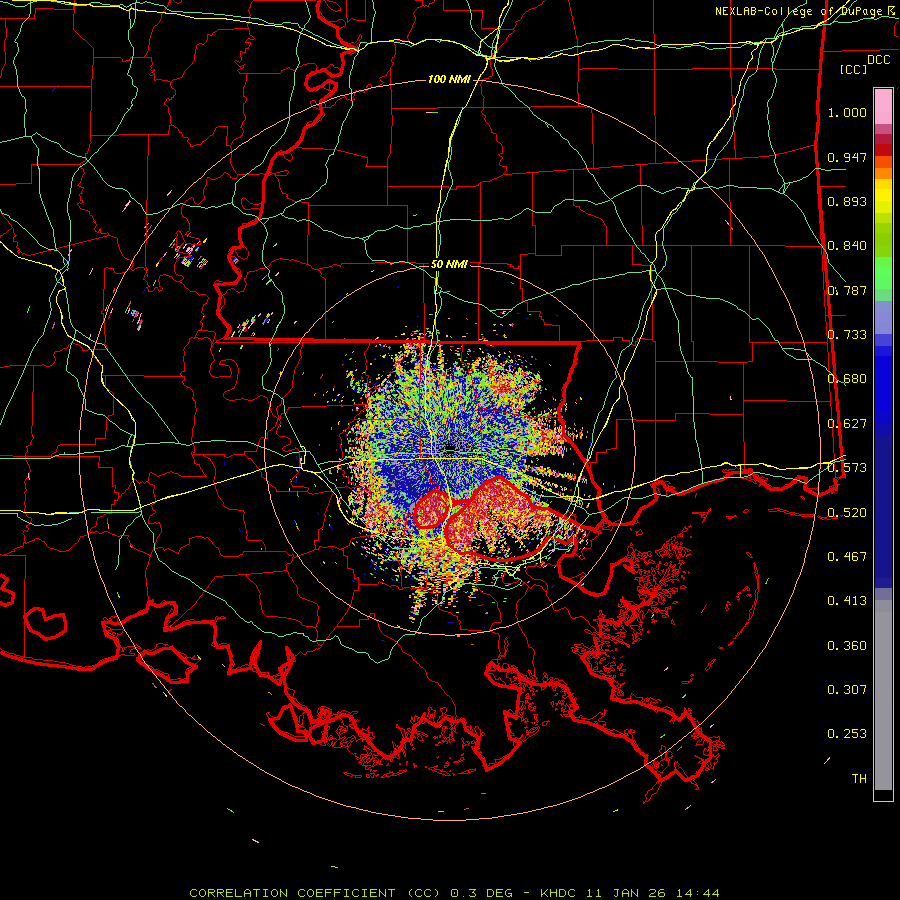Click the 14:44 timestamp in caption
This screenshot has height=900, width=900.
pyautogui.click(x=696, y=893)
